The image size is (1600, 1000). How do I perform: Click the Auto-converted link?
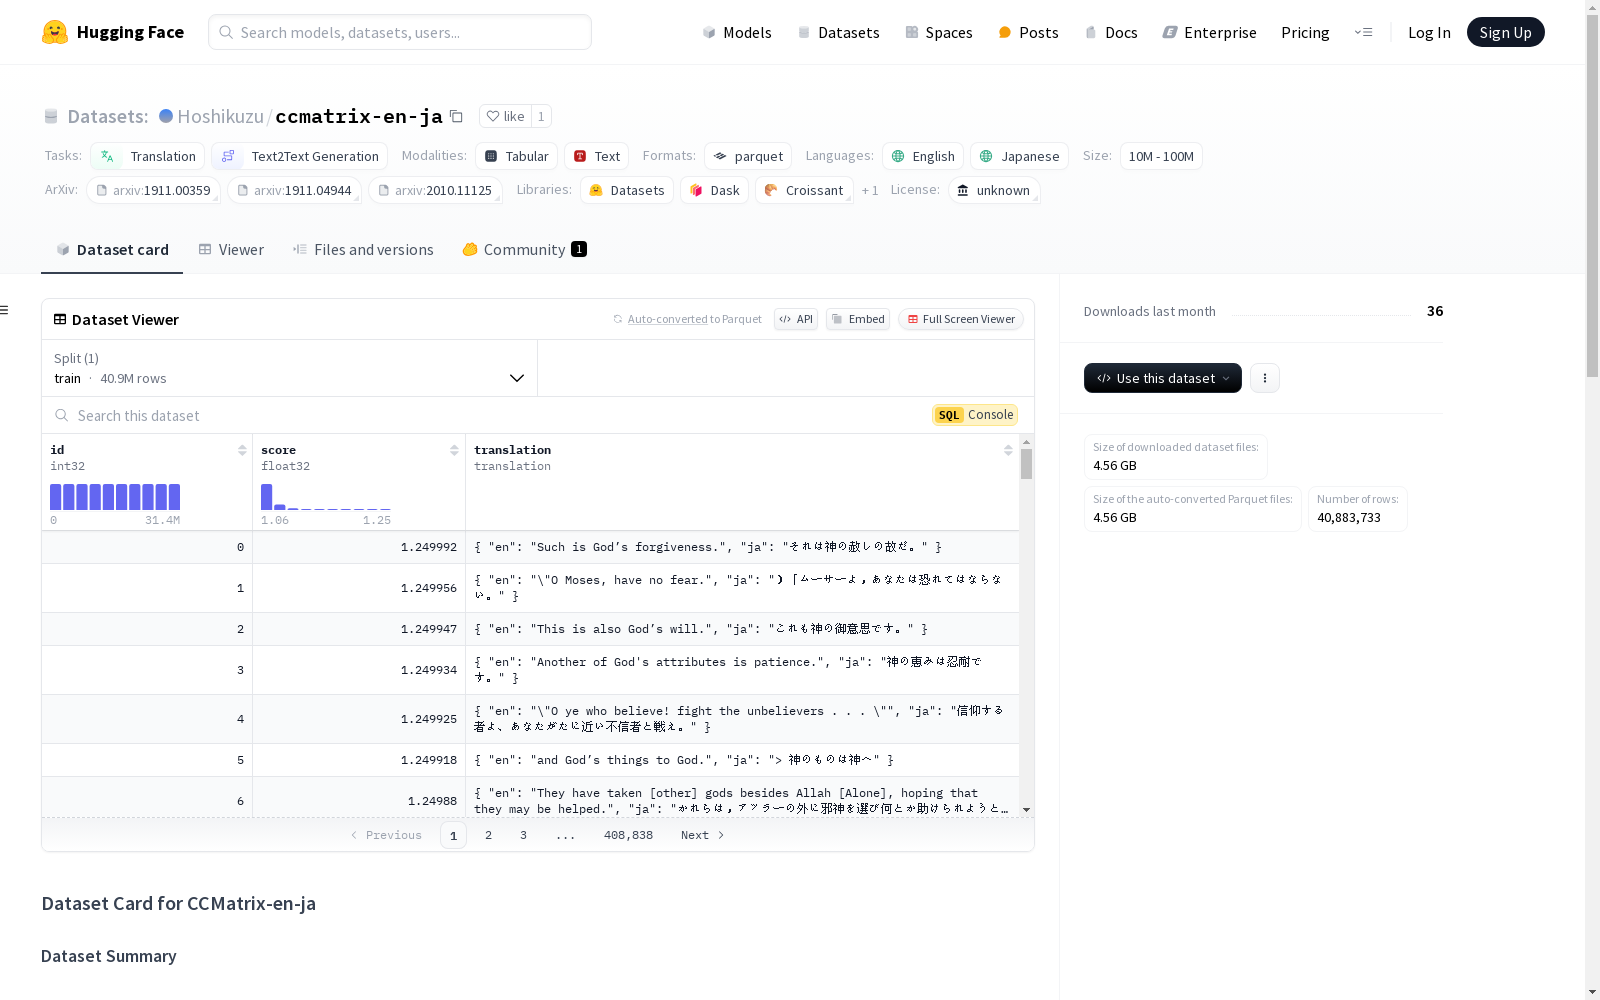tap(667, 319)
